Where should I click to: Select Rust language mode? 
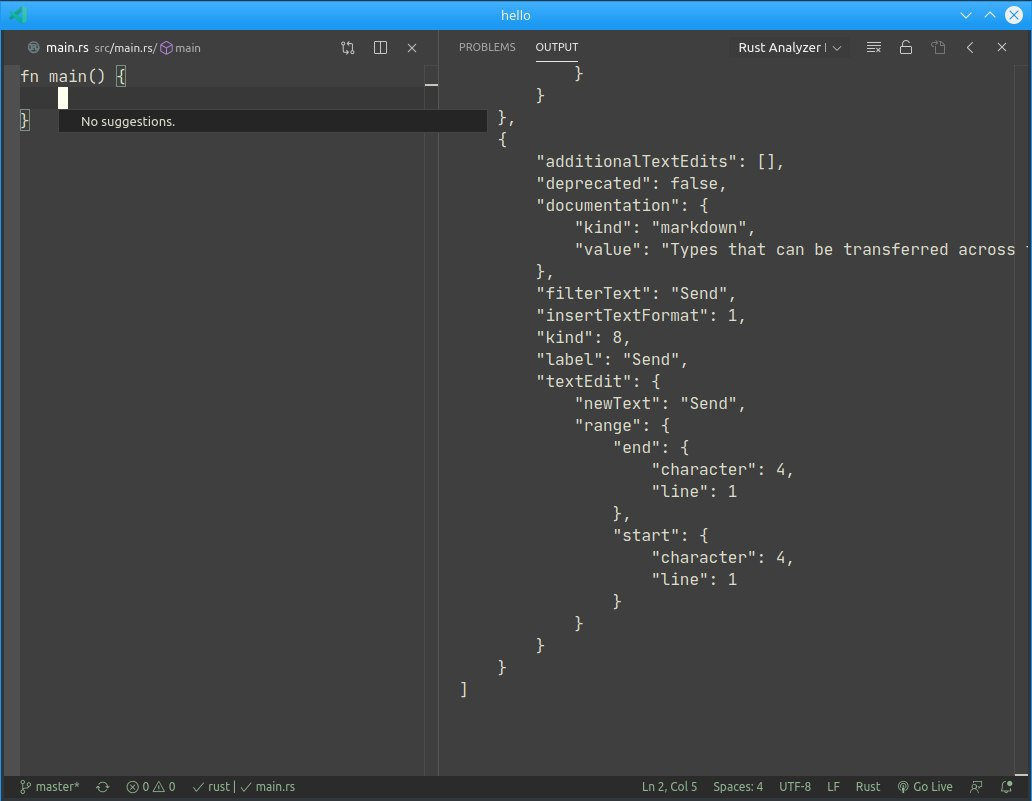click(867, 787)
